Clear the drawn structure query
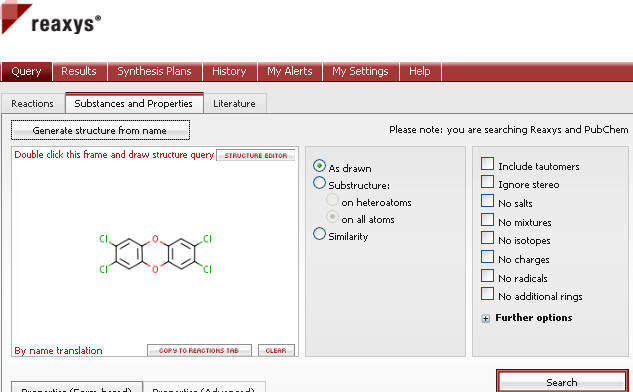This screenshot has width=633, height=392. coord(276,350)
